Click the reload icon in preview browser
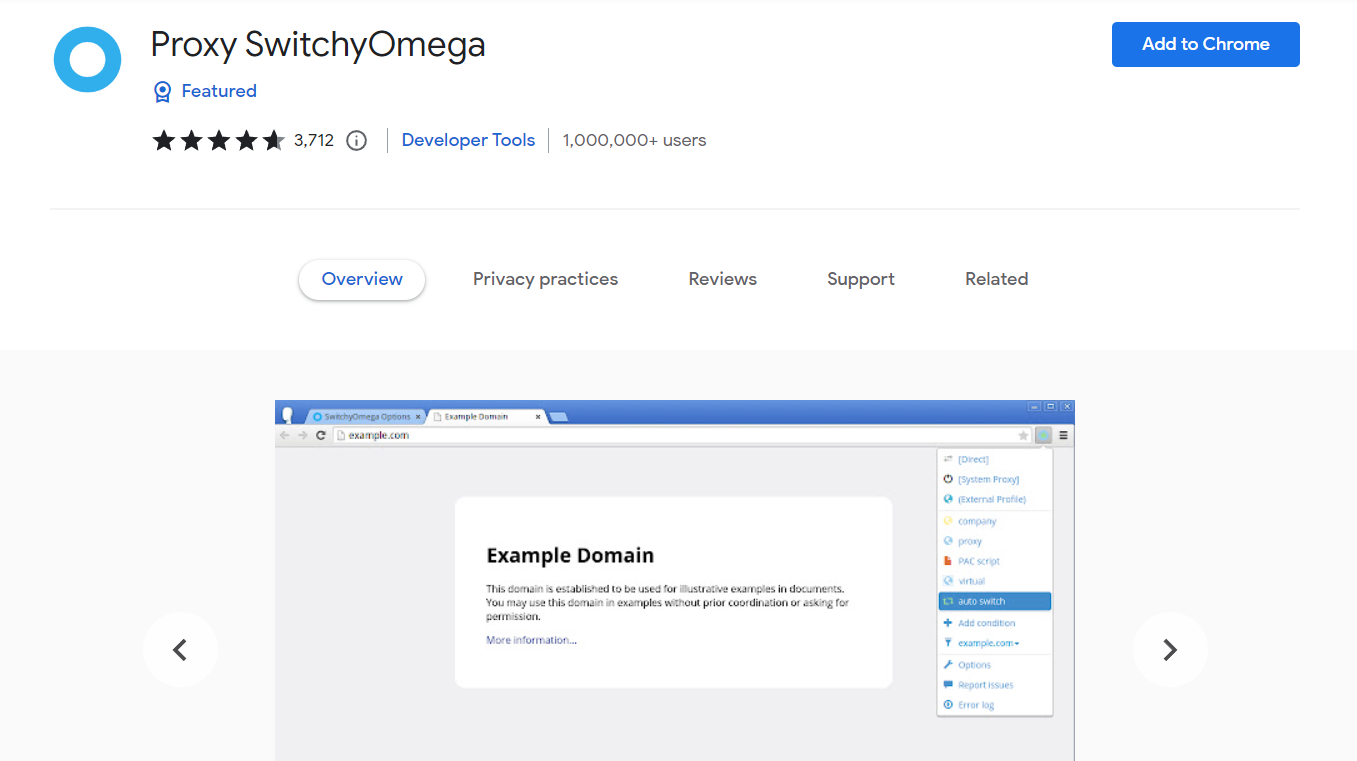 click(x=321, y=435)
